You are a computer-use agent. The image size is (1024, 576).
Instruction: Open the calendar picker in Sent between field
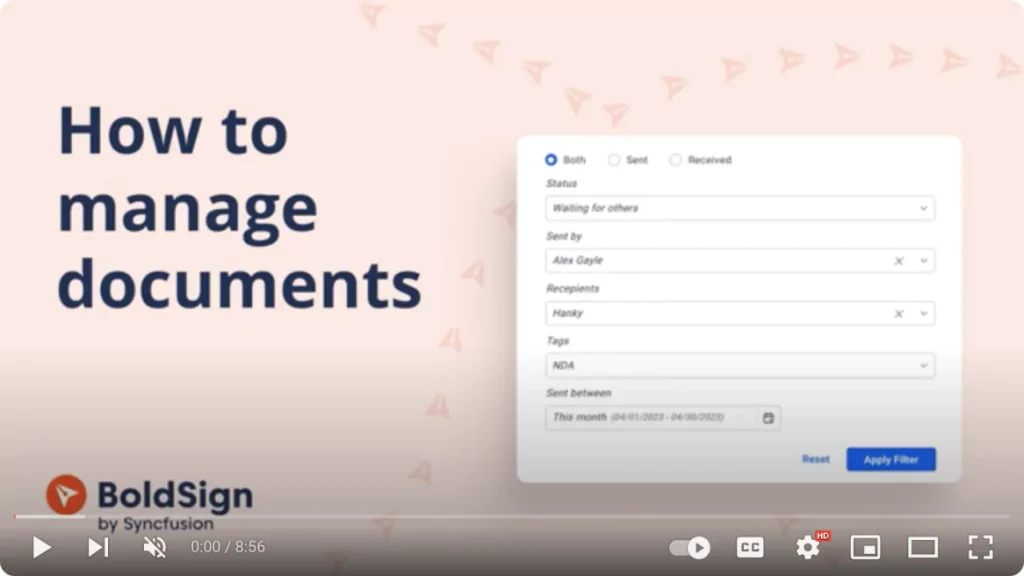[x=768, y=418]
